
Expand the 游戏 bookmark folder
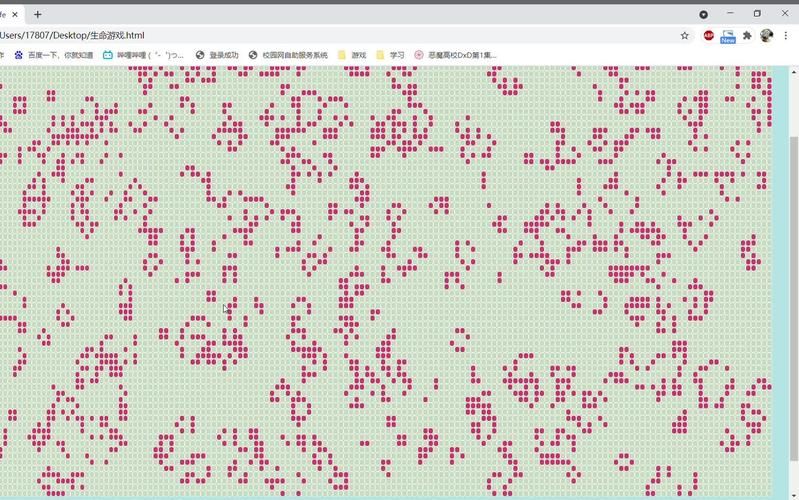pyautogui.click(x=352, y=55)
